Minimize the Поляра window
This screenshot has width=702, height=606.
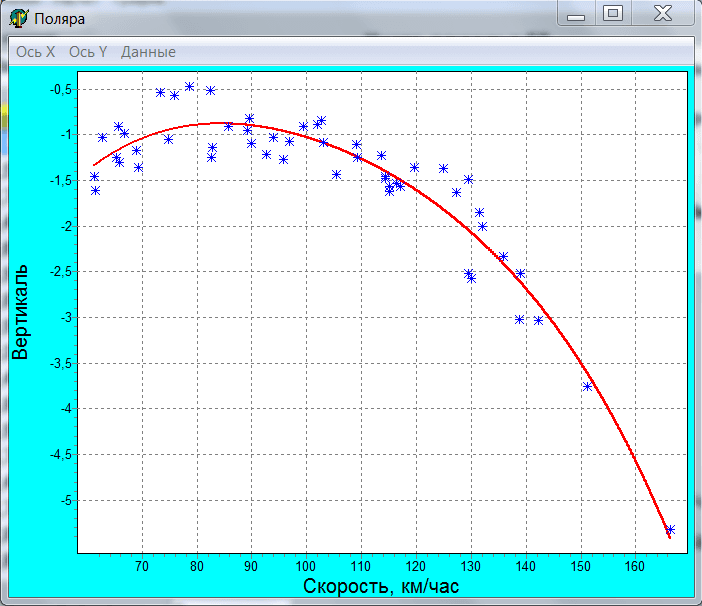click(573, 14)
